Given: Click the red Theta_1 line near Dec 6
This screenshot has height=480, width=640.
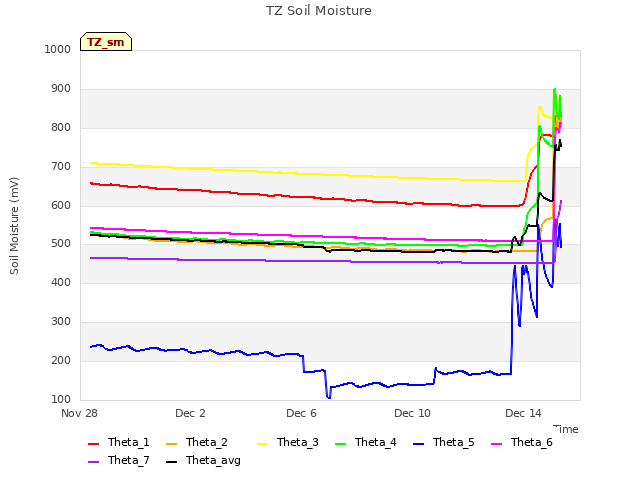Looking at the screenshot, I should (301, 197).
